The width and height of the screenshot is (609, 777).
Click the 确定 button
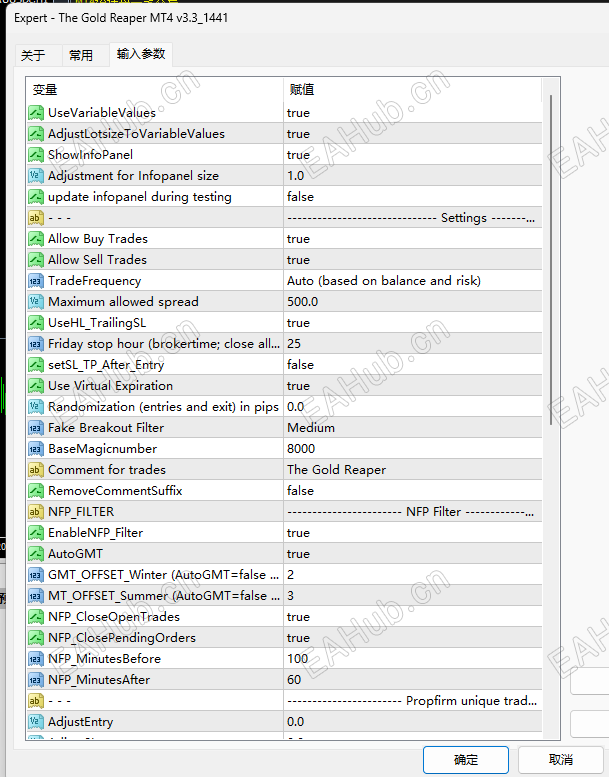(466, 760)
